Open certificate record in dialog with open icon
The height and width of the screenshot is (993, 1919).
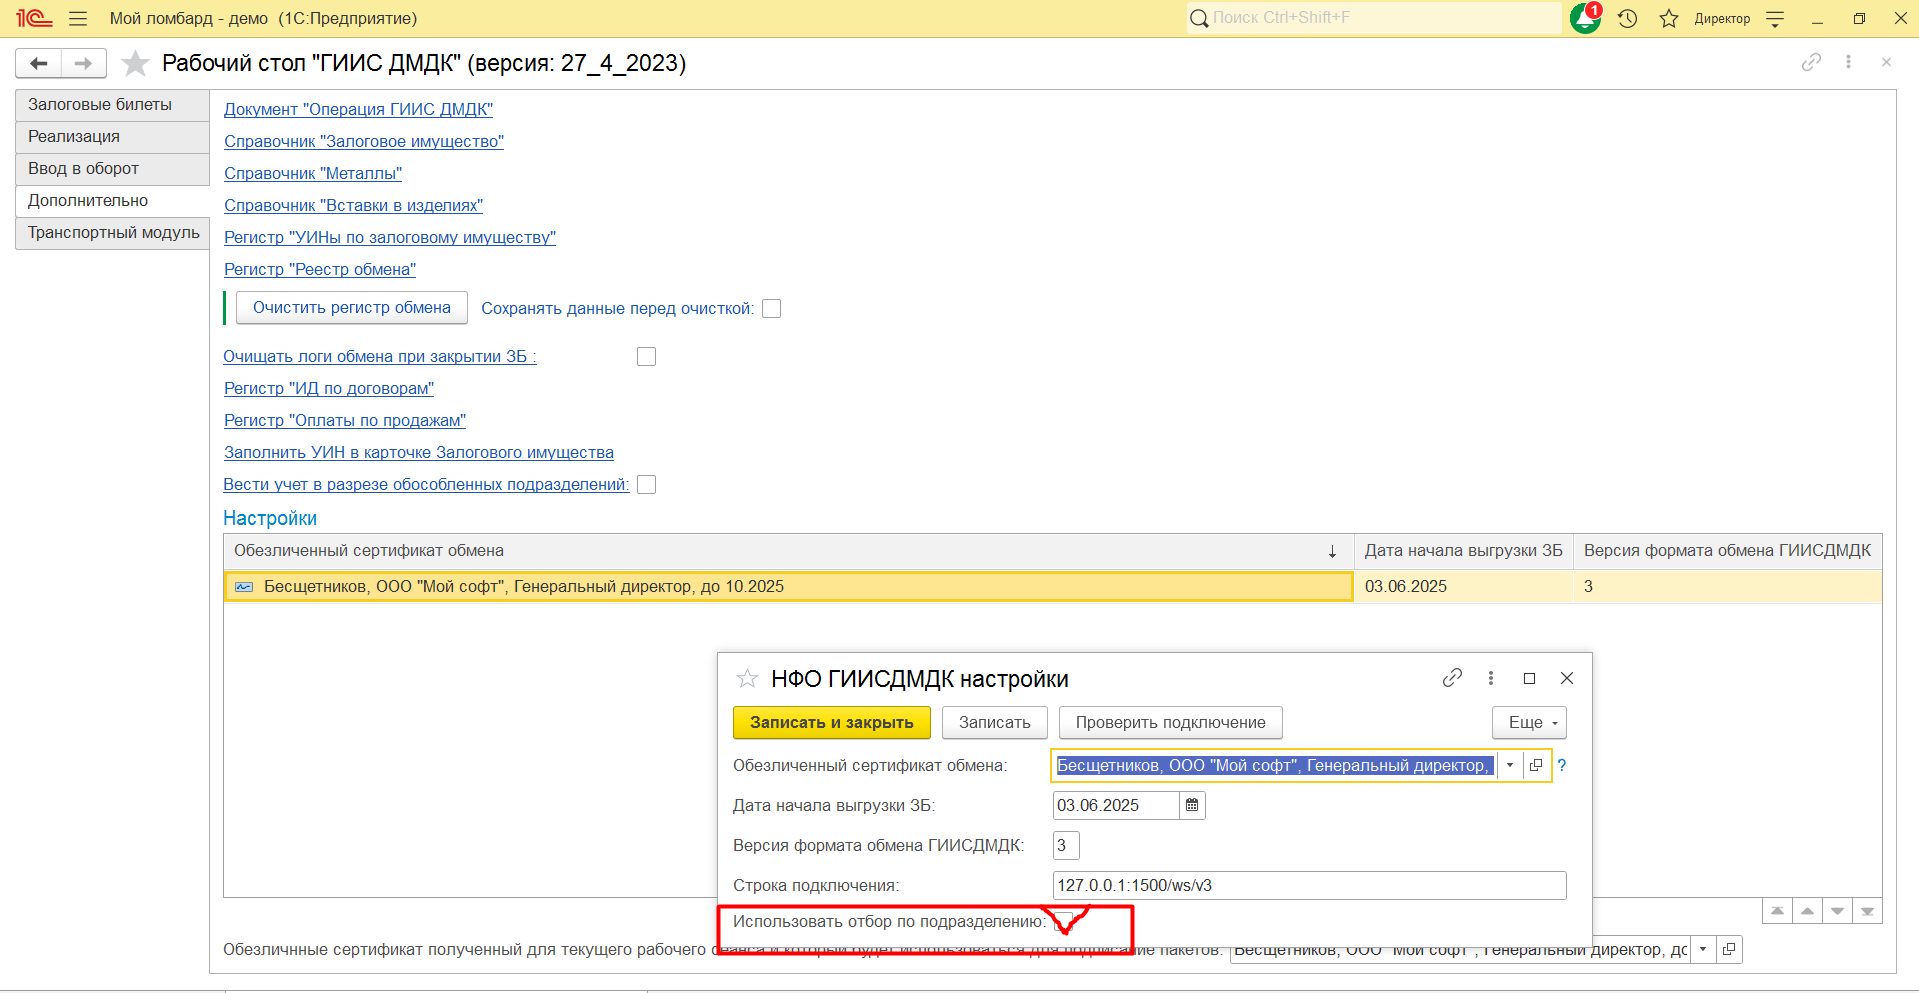(1536, 765)
